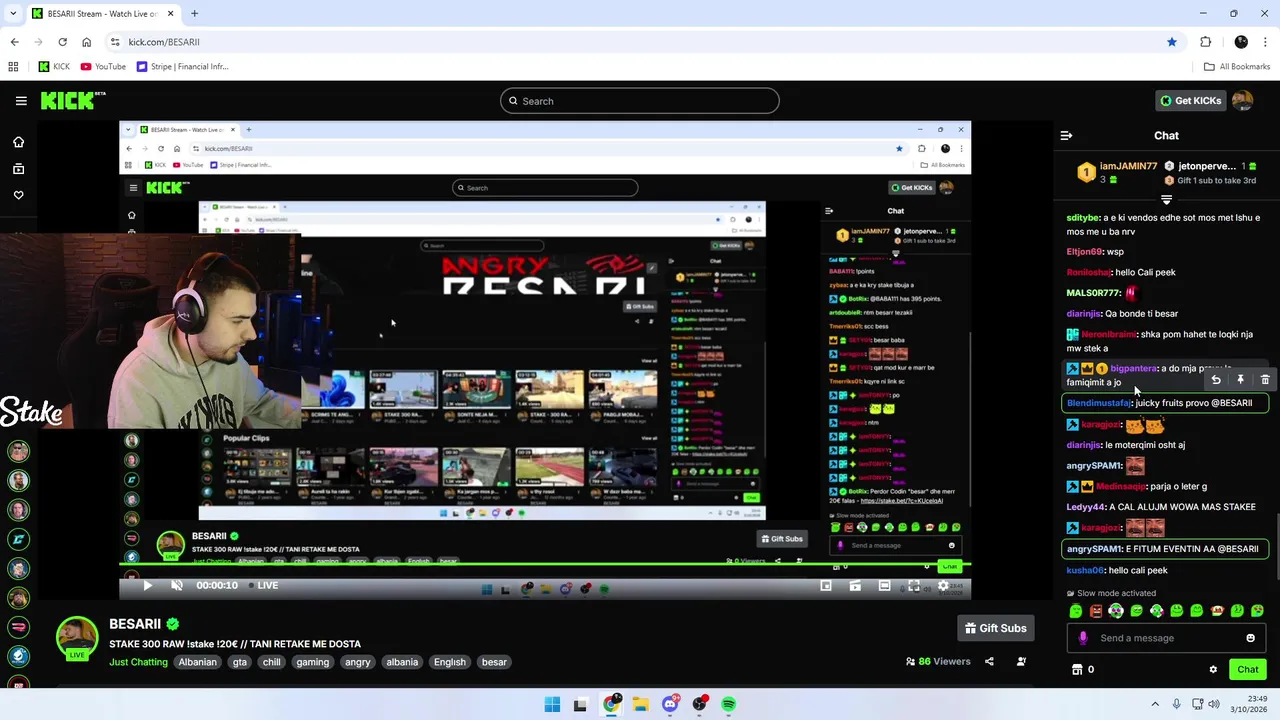
Task: Show hidden tray icons chevron
Action: pos(1155,704)
